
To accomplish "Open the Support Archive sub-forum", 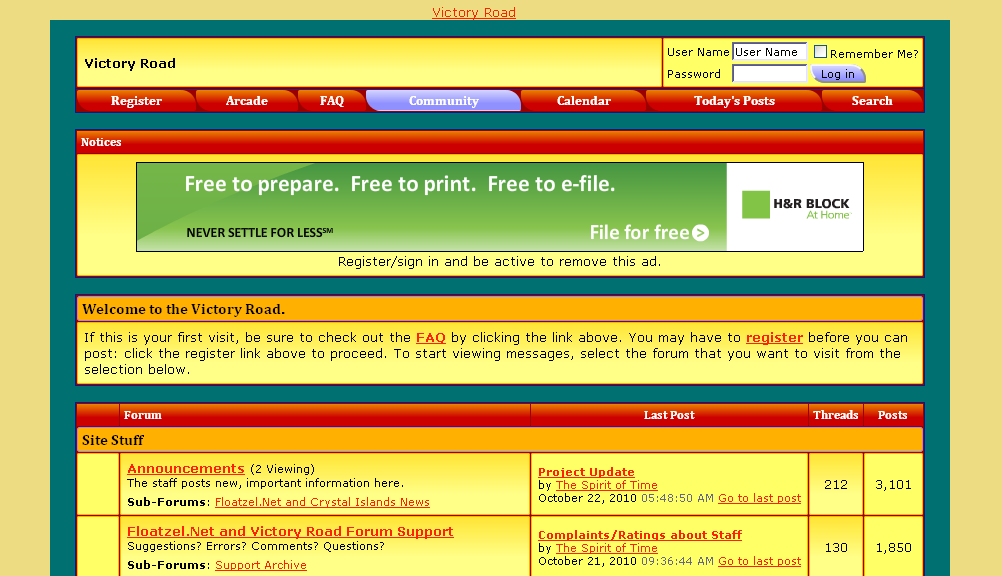I will (x=261, y=565).
